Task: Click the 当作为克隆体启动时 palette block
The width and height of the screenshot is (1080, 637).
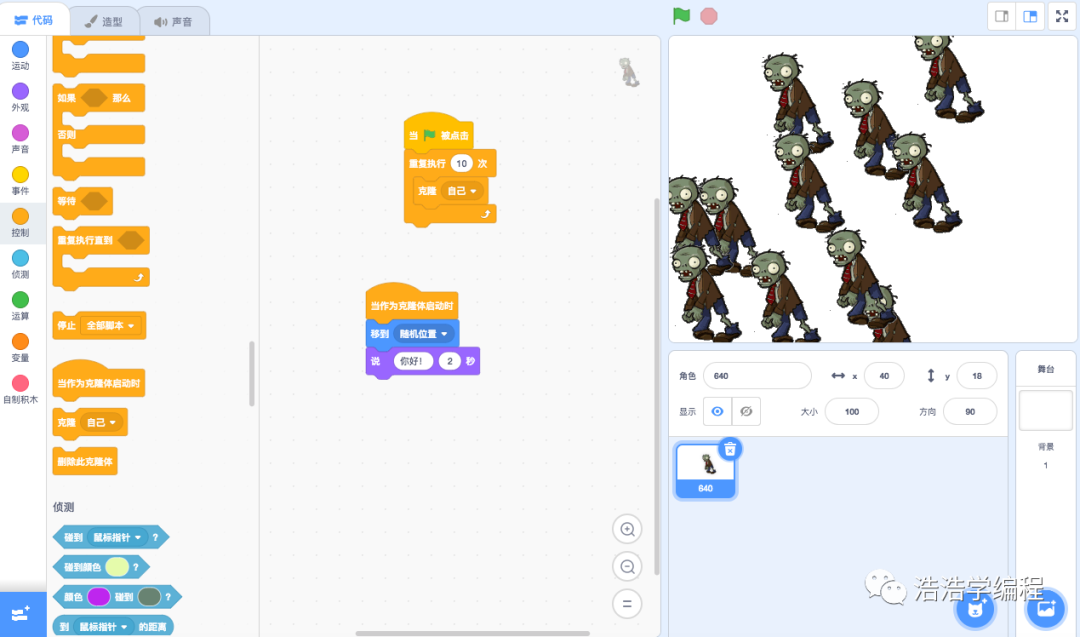Action: tap(98, 380)
